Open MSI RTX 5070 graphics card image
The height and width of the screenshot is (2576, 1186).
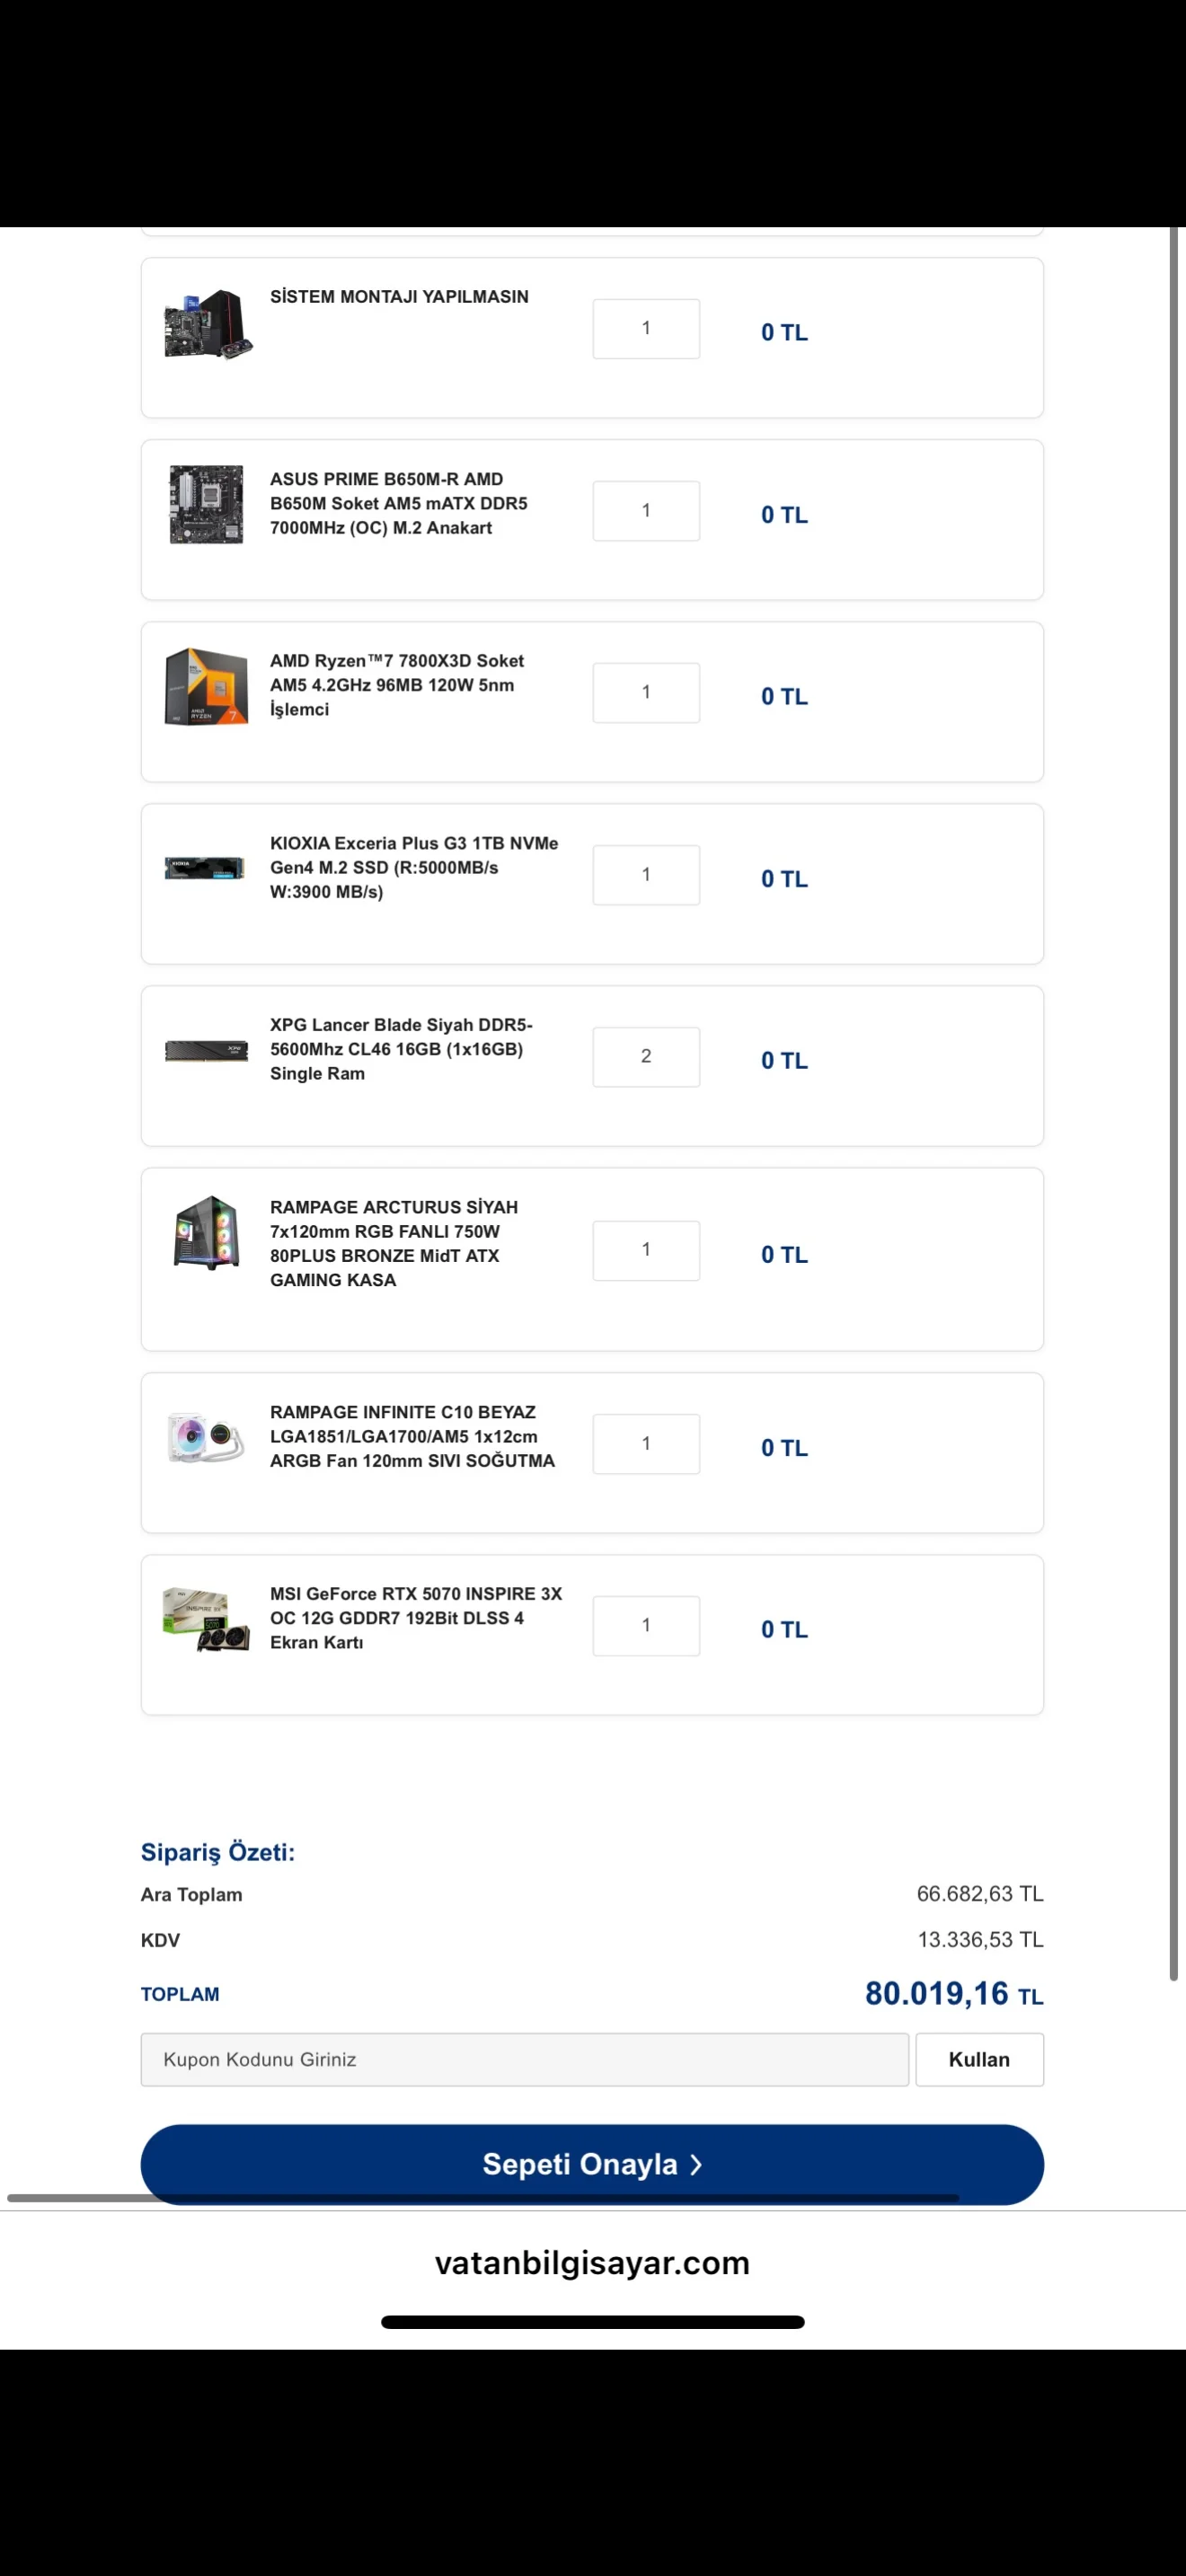tap(206, 1620)
